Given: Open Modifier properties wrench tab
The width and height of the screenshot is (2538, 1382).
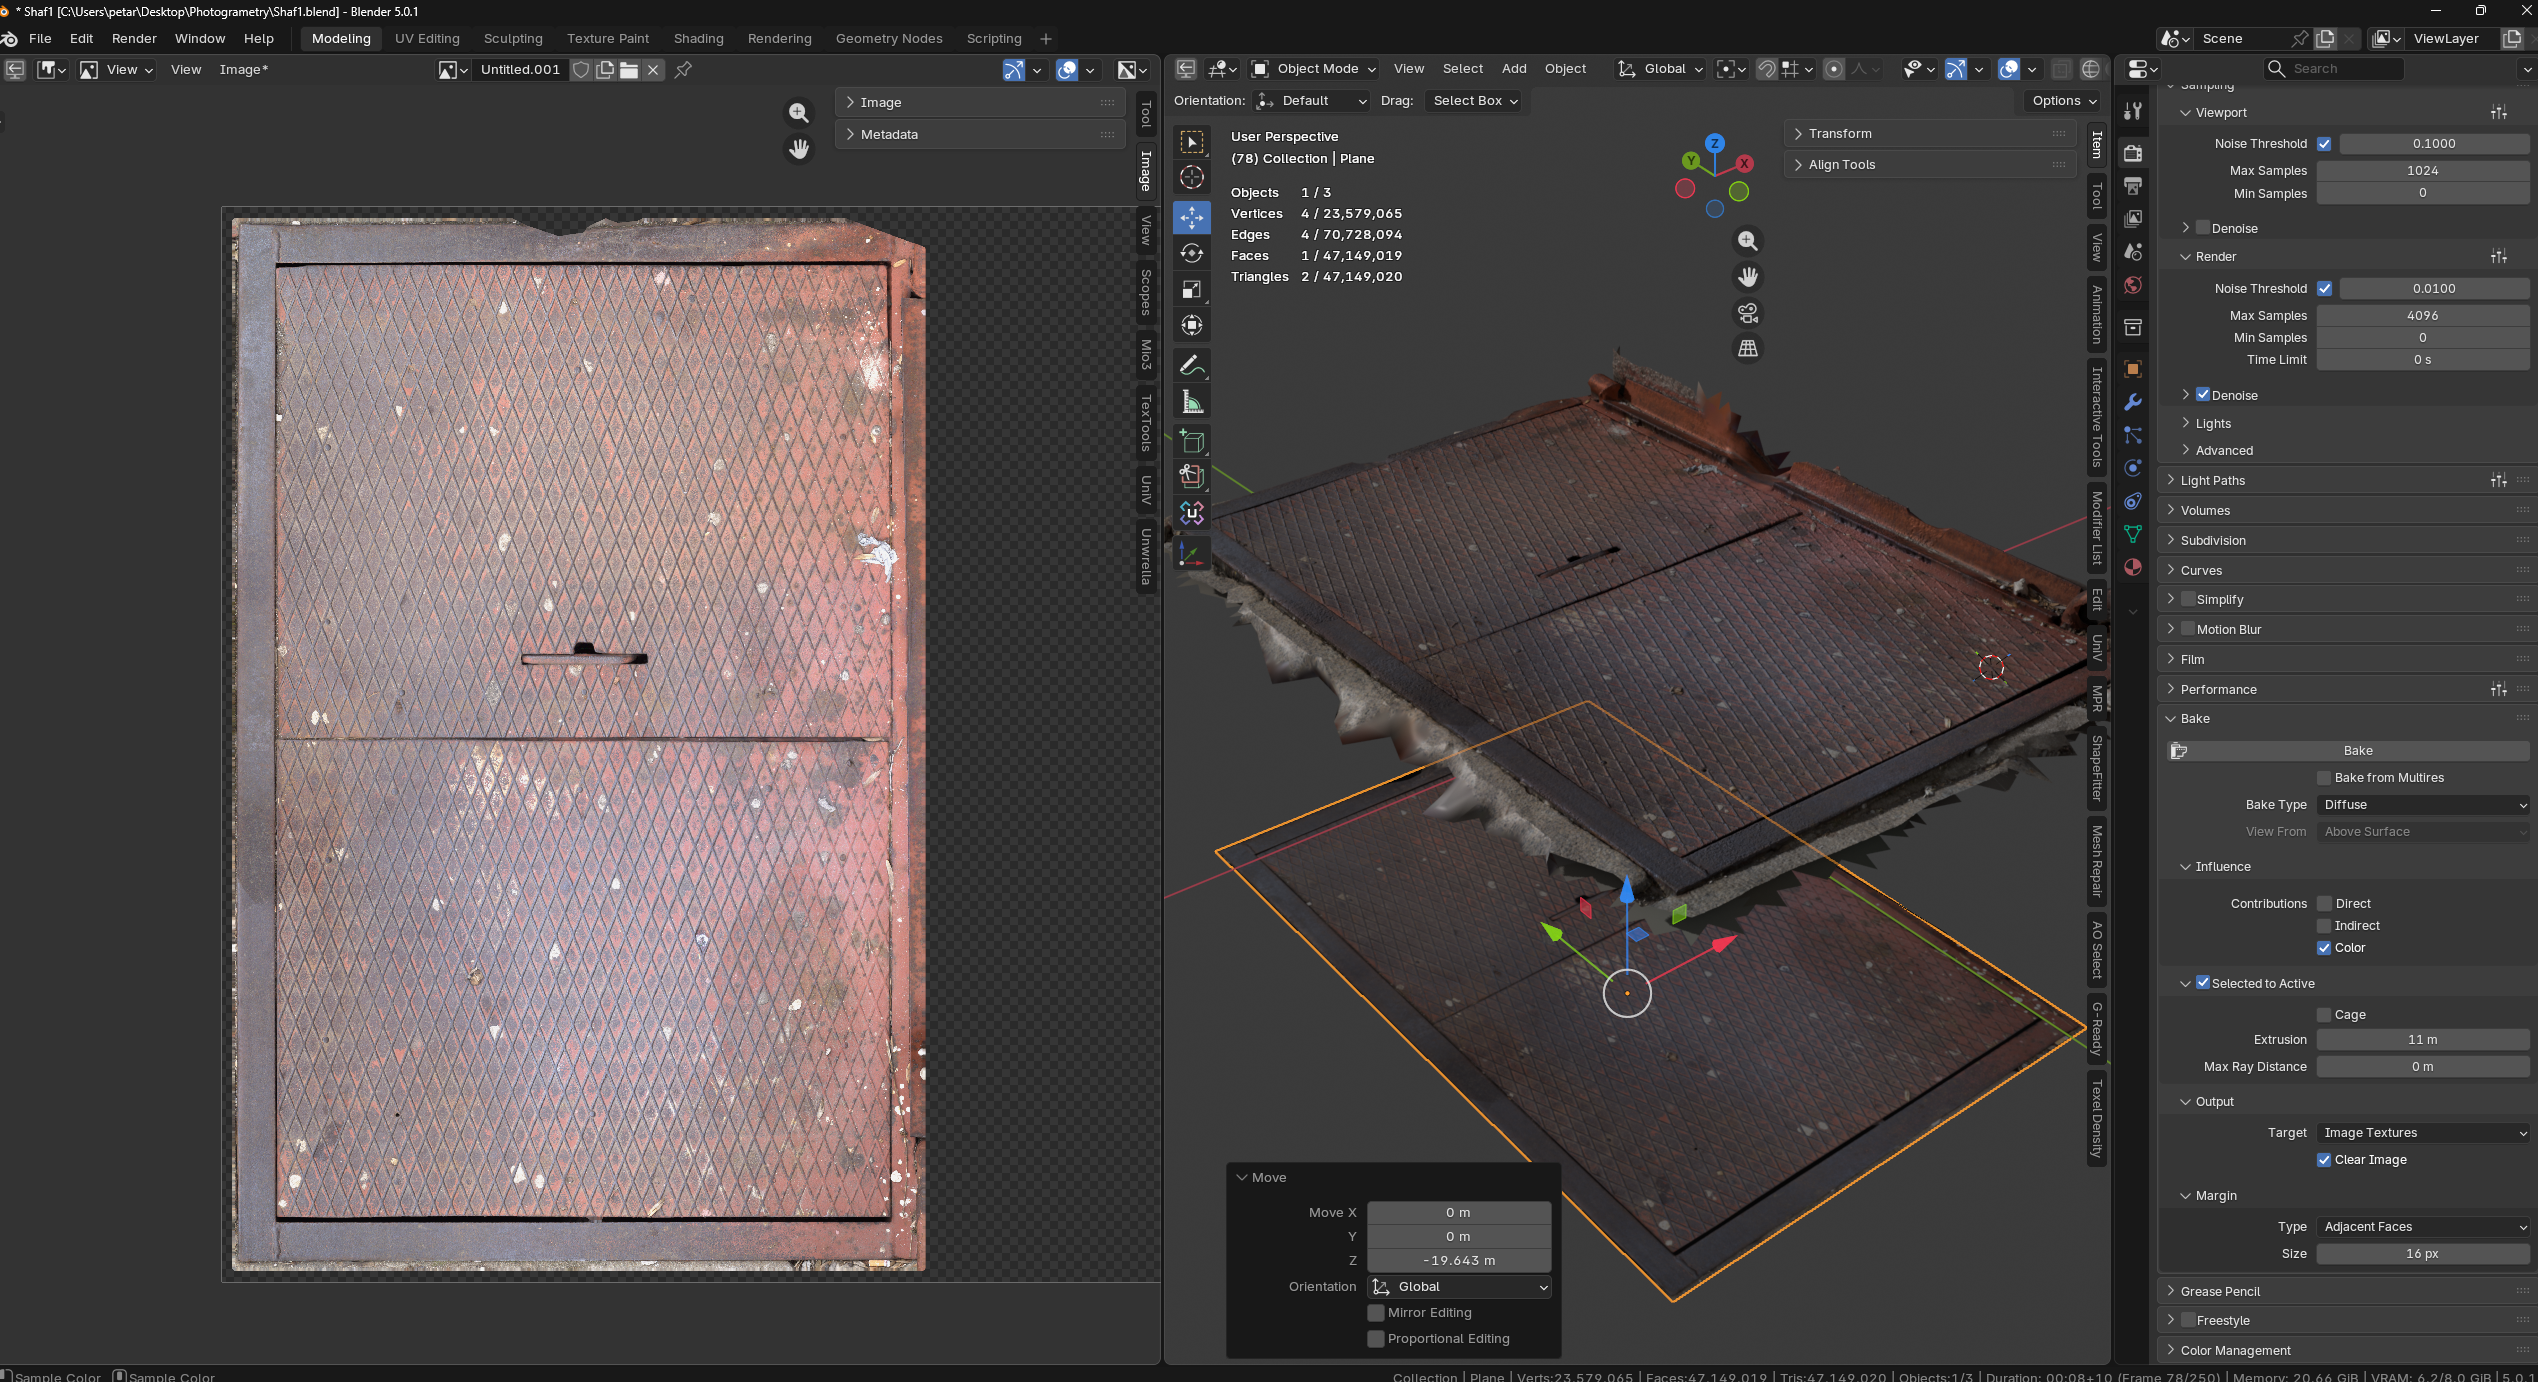Looking at the screenshot, I should (x=2133, y=402).
